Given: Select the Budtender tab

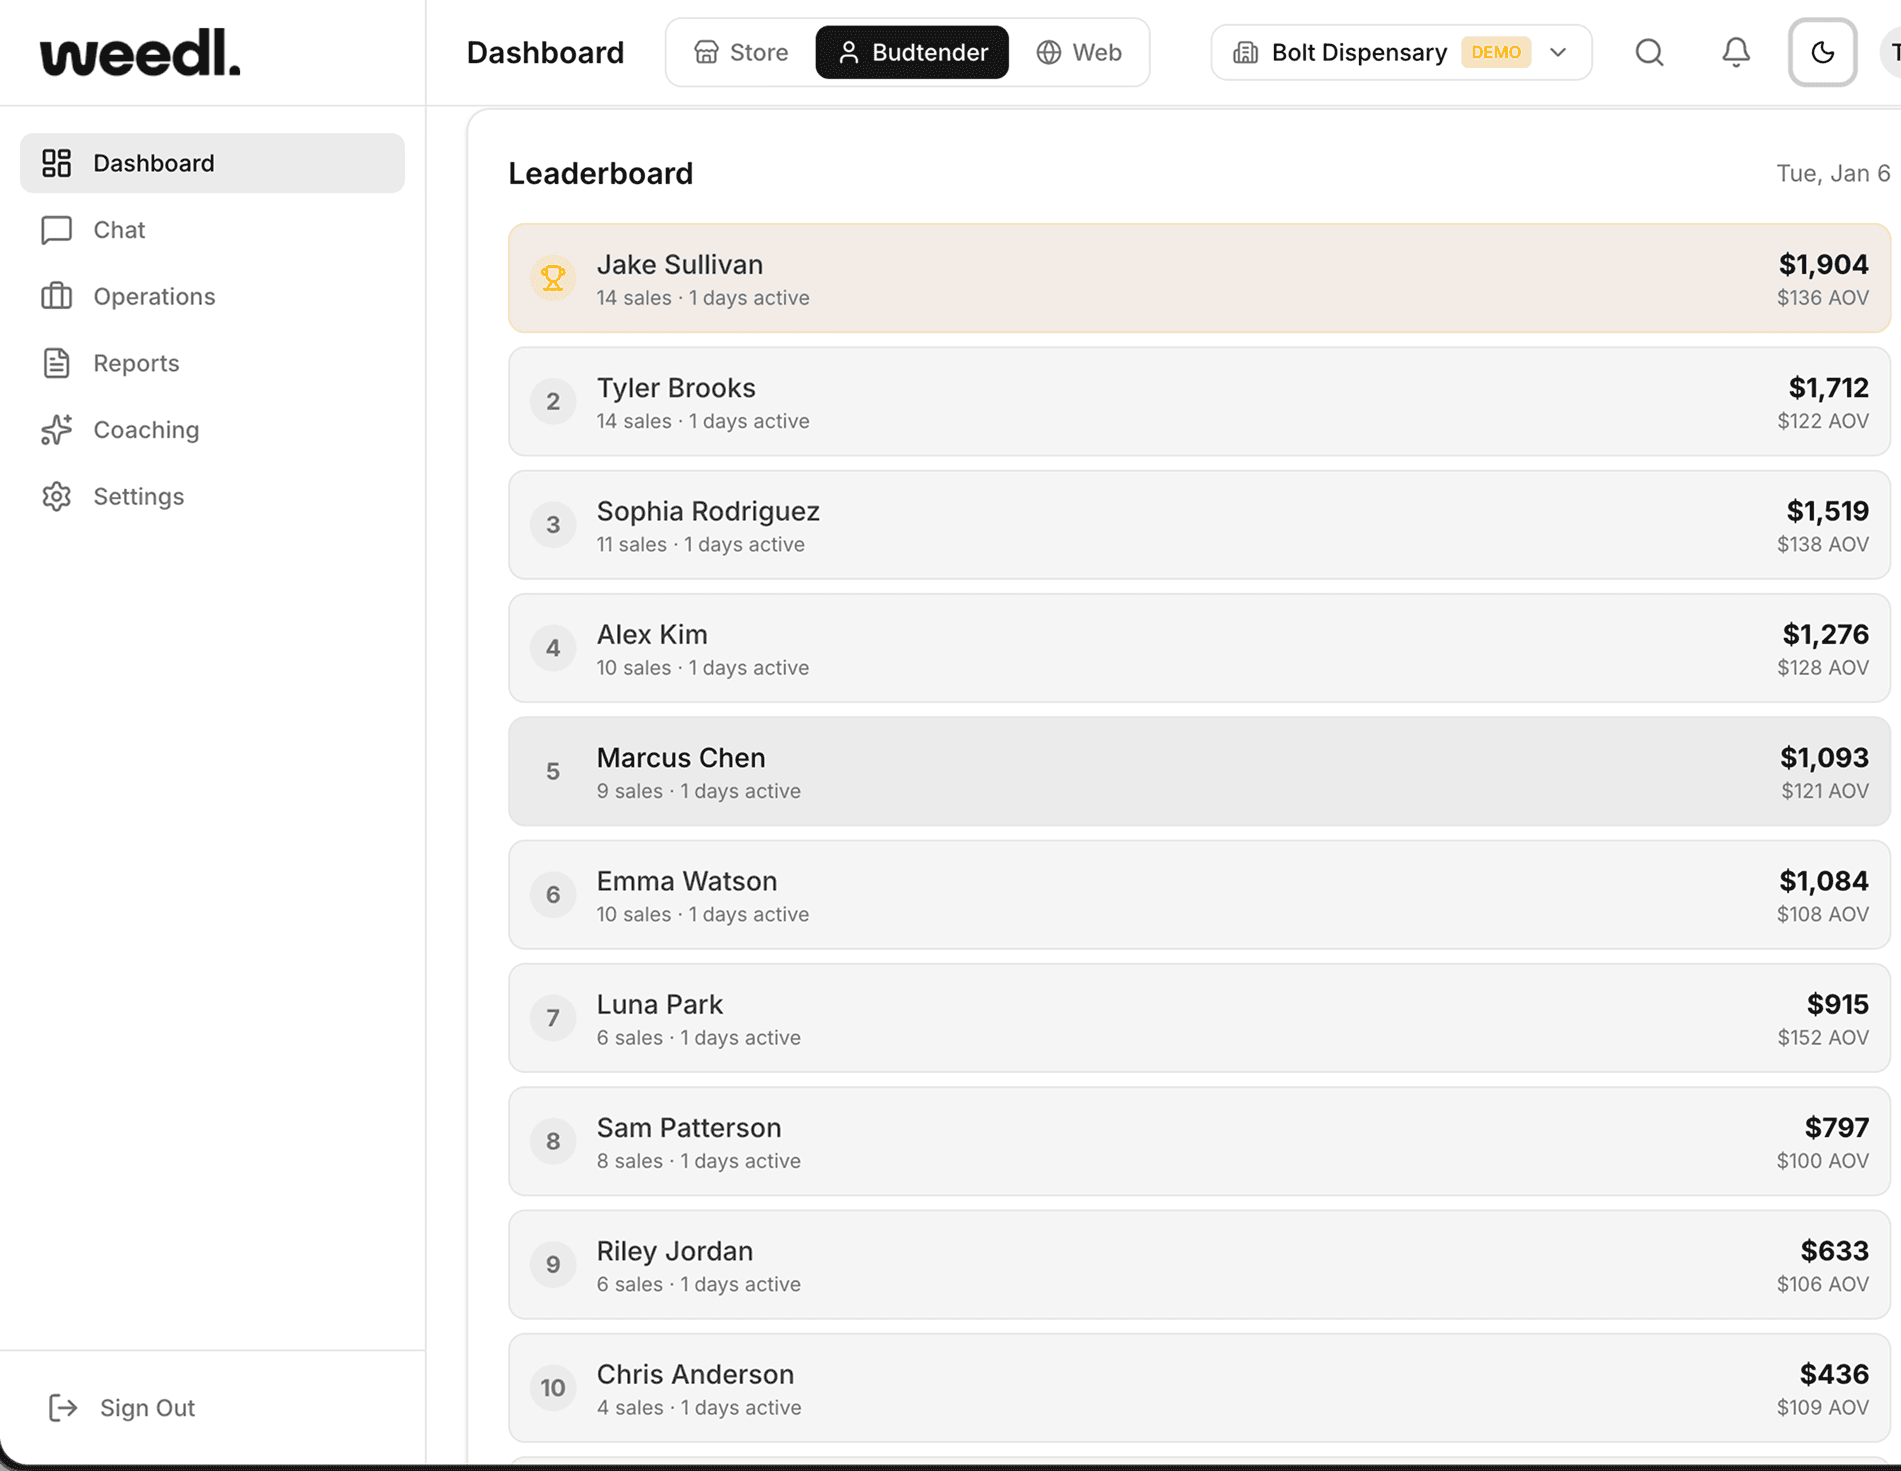Looking at the screenshot, I should coord(910,52).
